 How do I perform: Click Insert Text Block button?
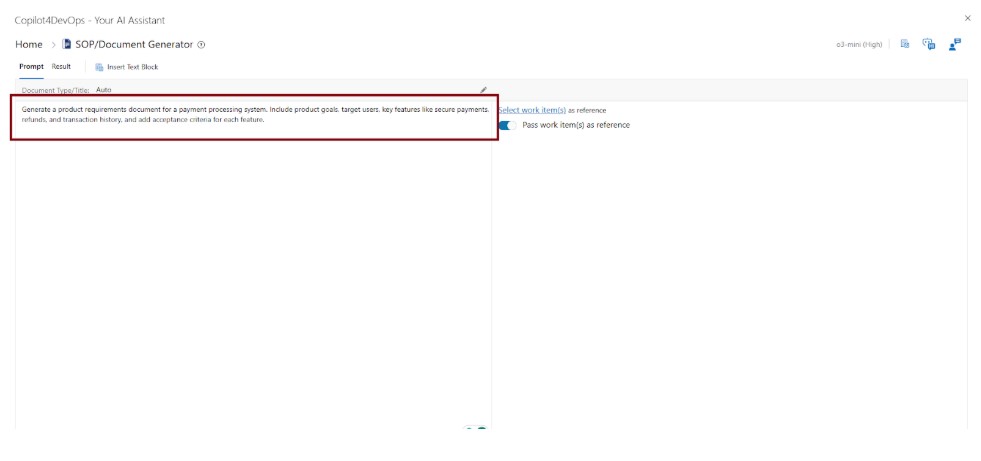coord(127,67)
